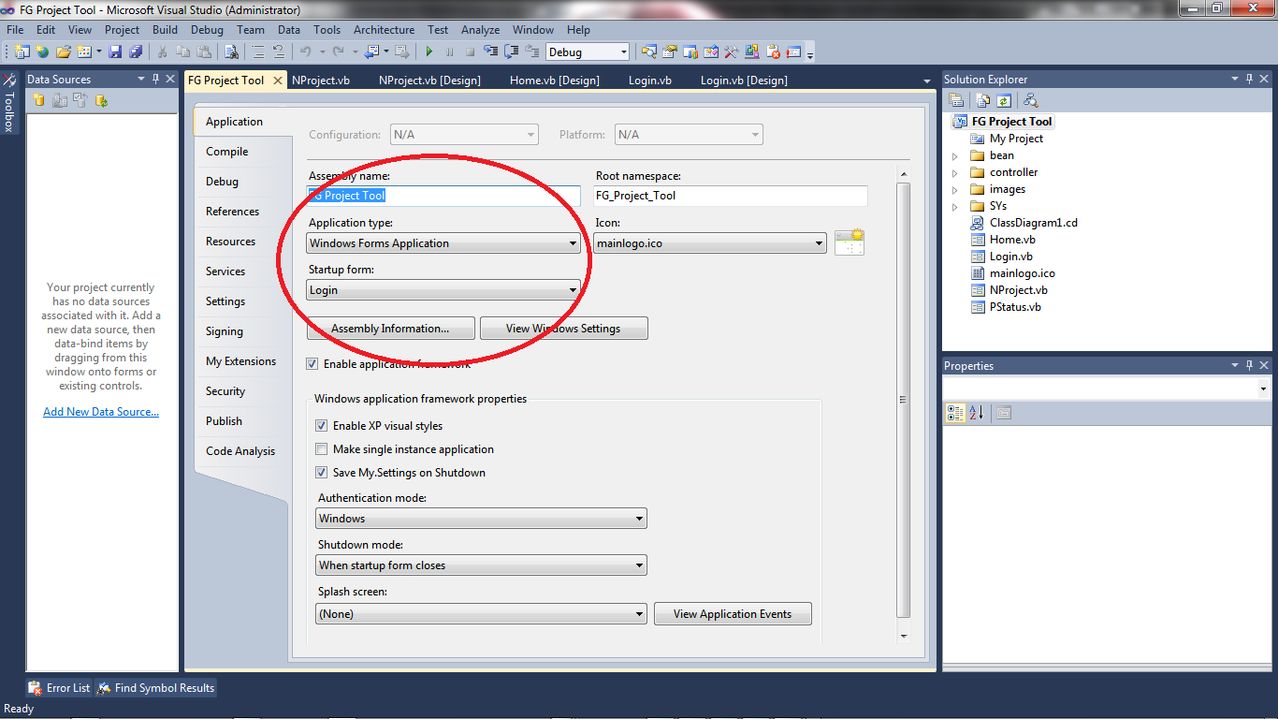Click the Solution Explorer Properties icon
This screenshot has height=719, width=1278.
[956, 100]
